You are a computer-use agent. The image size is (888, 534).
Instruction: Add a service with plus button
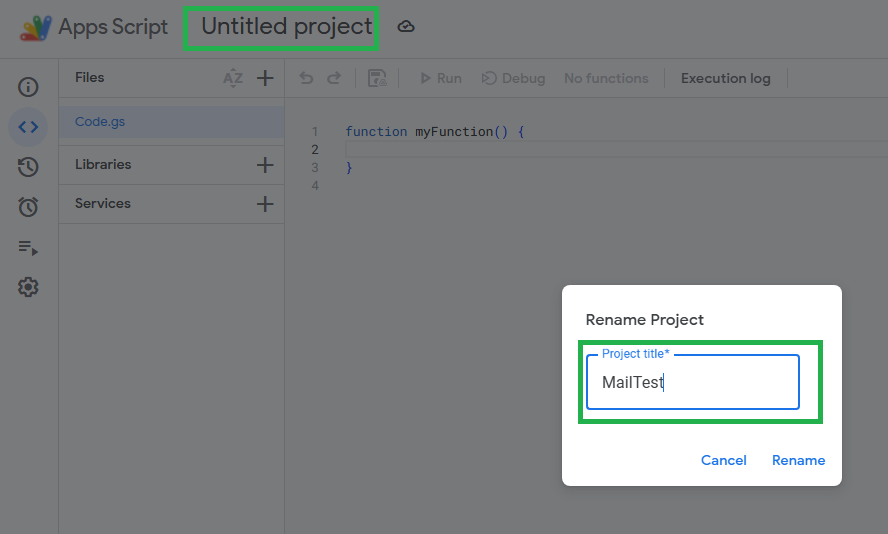(x=265, y=204)
